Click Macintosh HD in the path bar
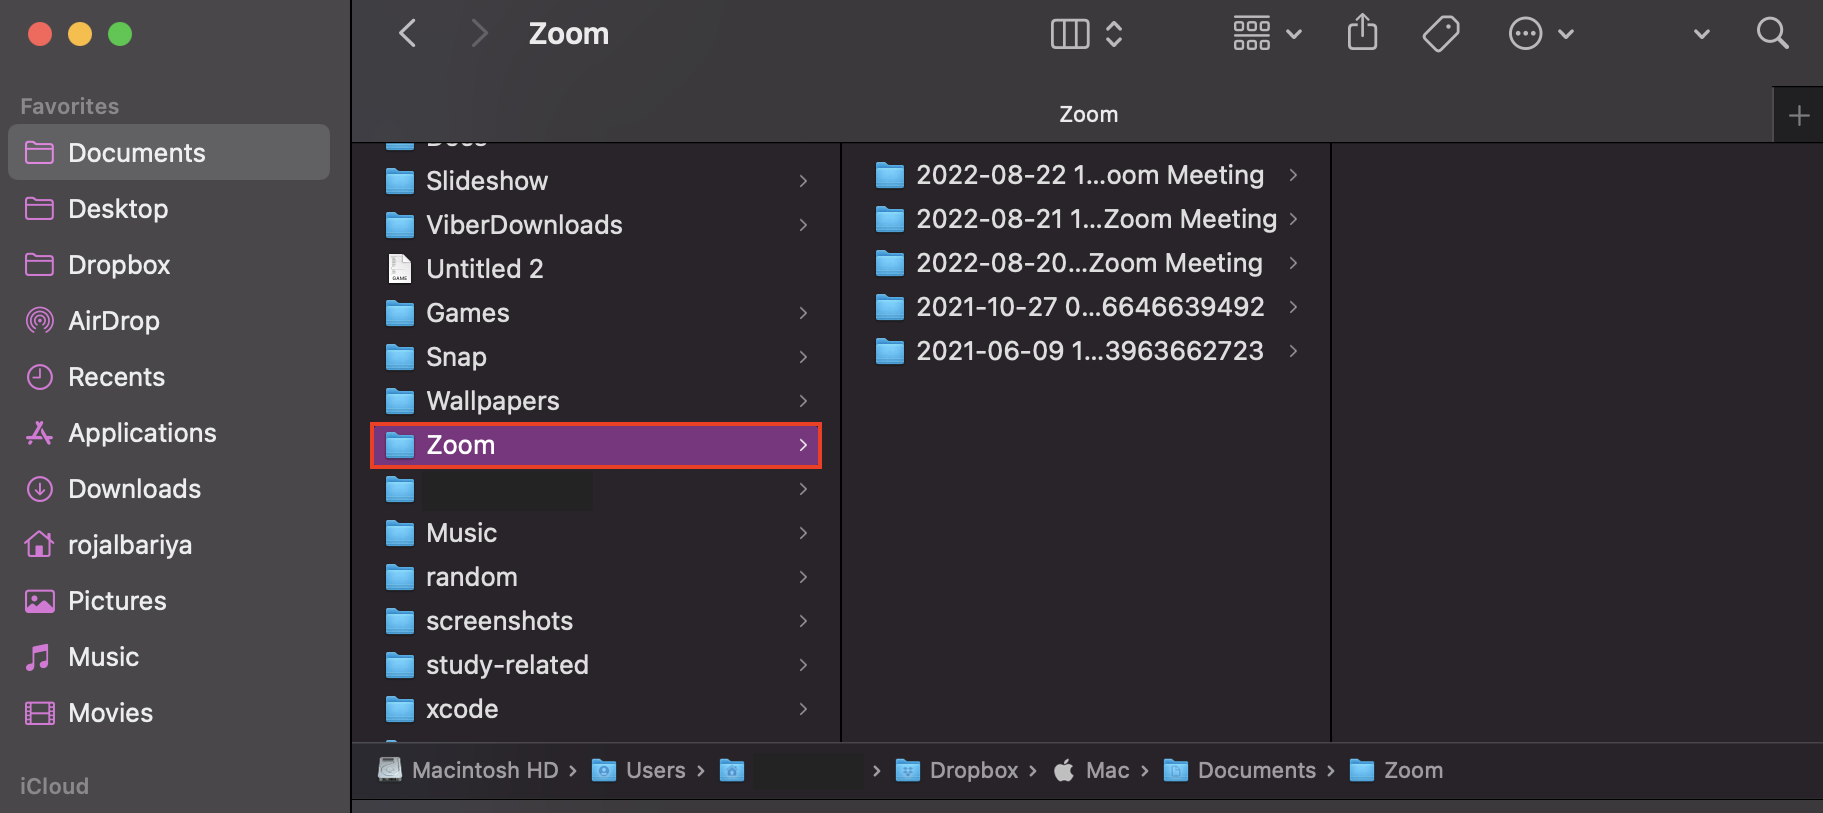The width and height of the screenshot is (1823, 813). tap(484, 770)
